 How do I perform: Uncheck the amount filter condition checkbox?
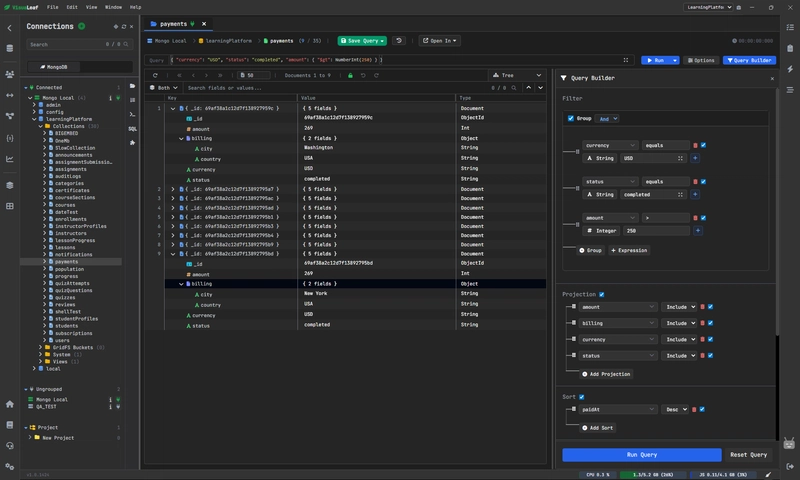[x=703, y=218]
